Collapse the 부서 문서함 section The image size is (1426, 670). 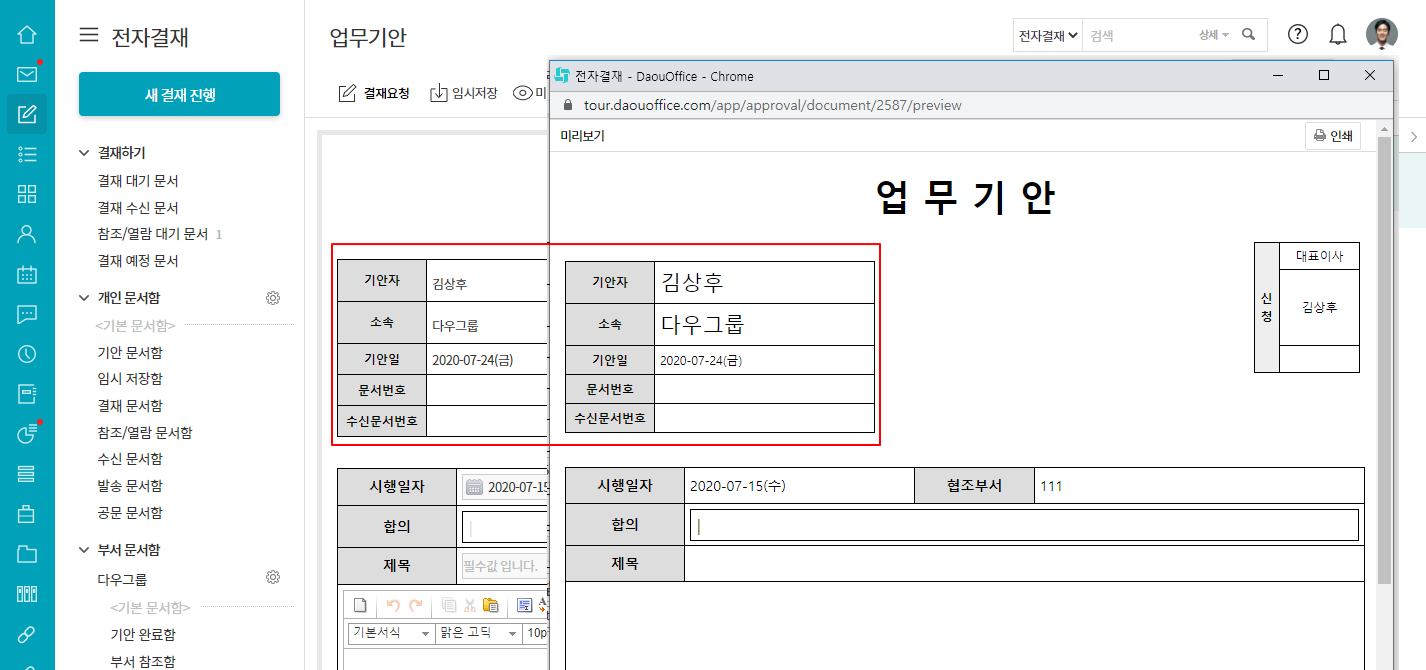(x=84, y=550)
